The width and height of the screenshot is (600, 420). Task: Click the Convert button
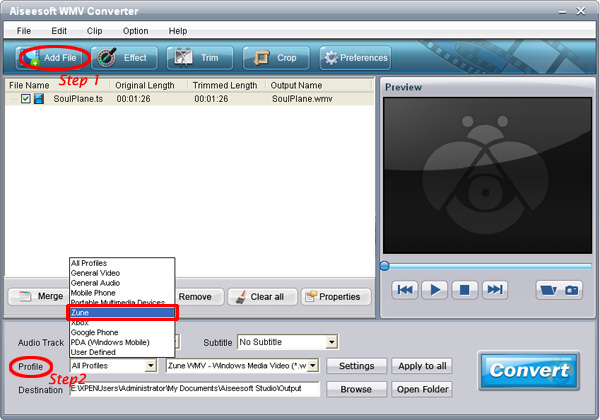[528, 371]
